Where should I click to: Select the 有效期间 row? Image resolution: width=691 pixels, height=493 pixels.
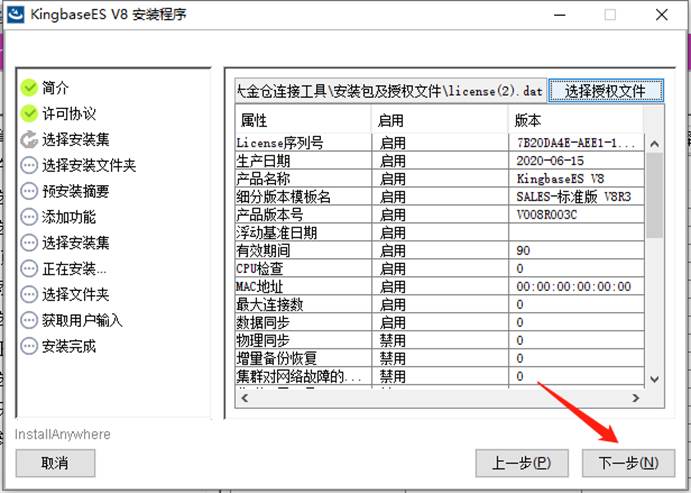[x=440, y=251]
